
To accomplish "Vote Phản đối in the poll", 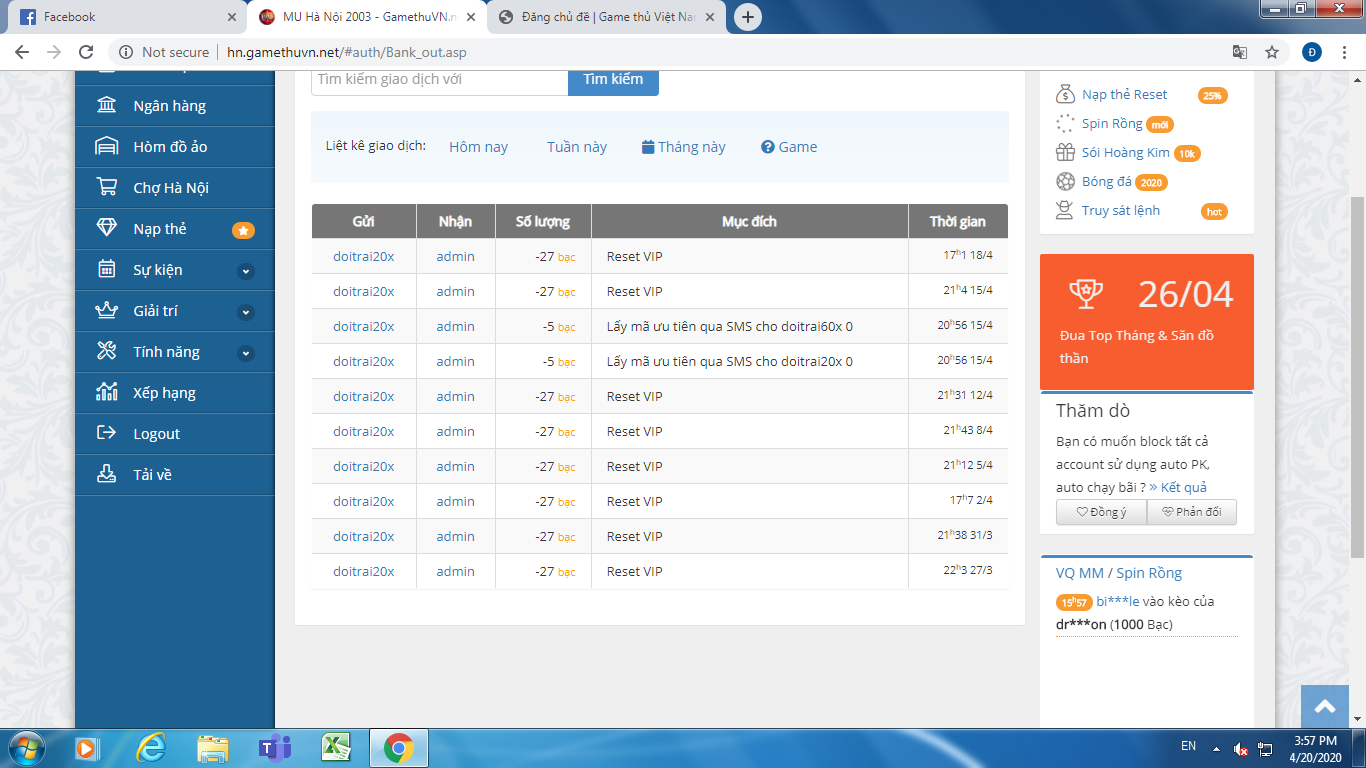I will tap(1191, 512).
